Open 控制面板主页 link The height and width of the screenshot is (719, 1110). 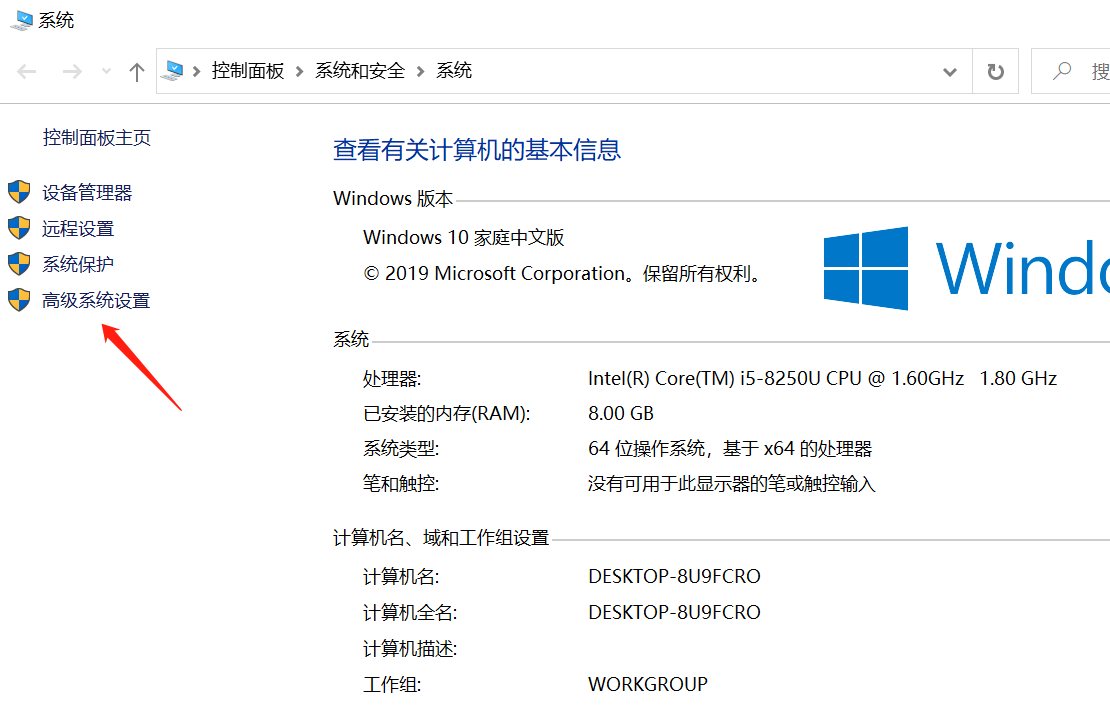point(97,137)
